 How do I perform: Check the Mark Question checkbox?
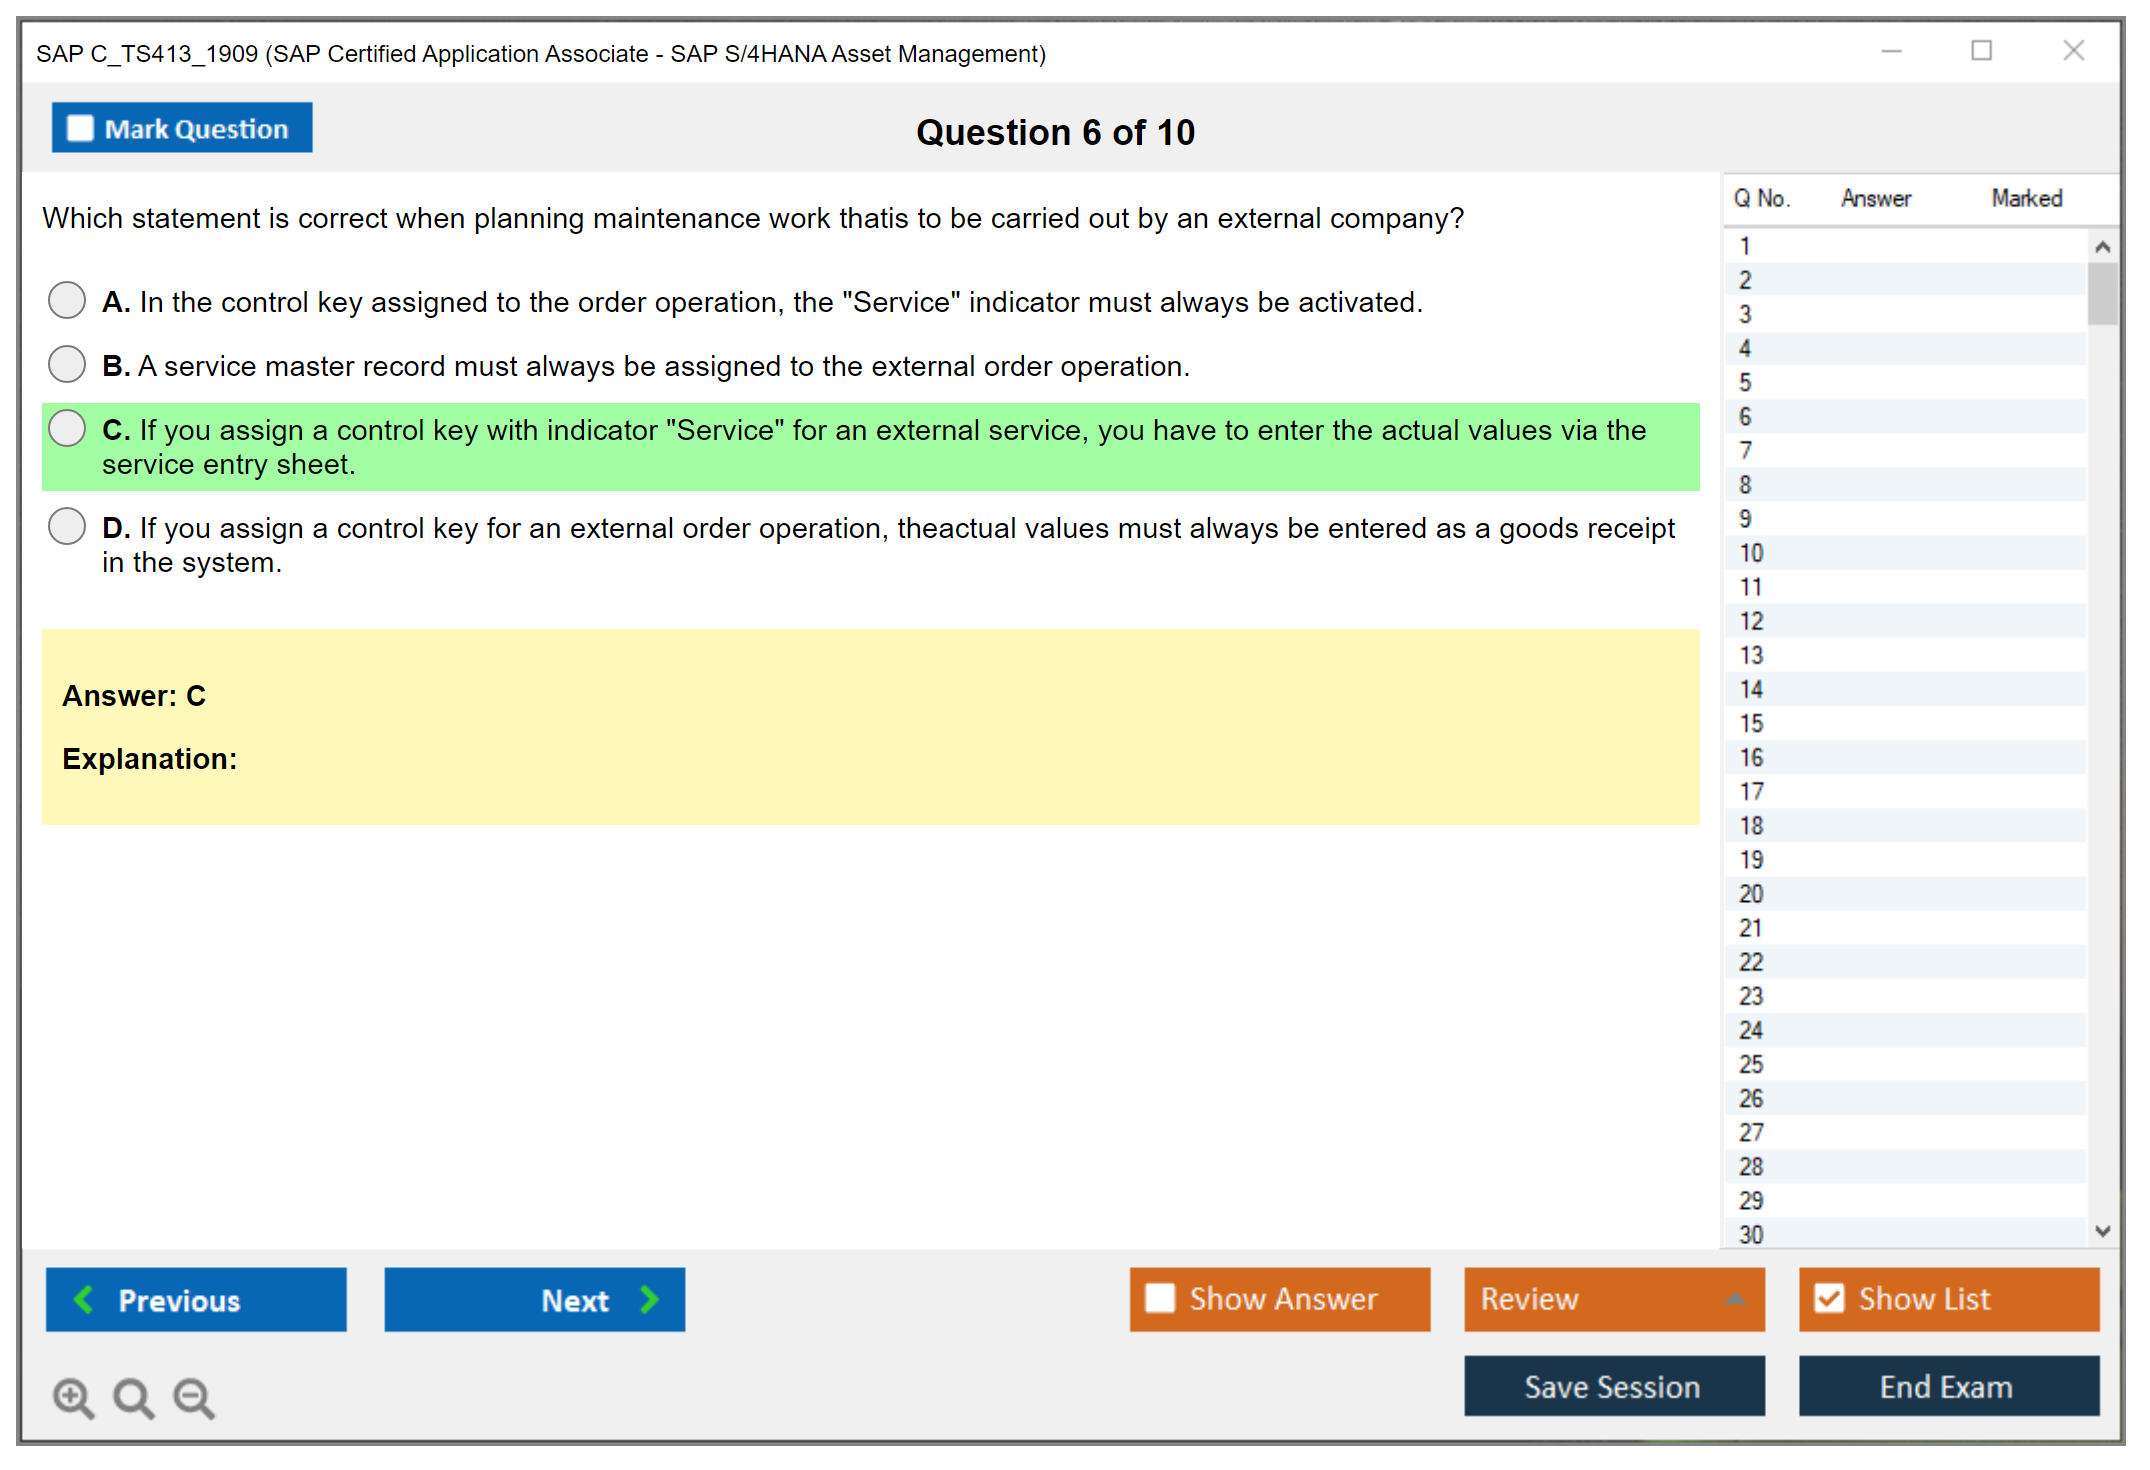(x=80, y=129)
